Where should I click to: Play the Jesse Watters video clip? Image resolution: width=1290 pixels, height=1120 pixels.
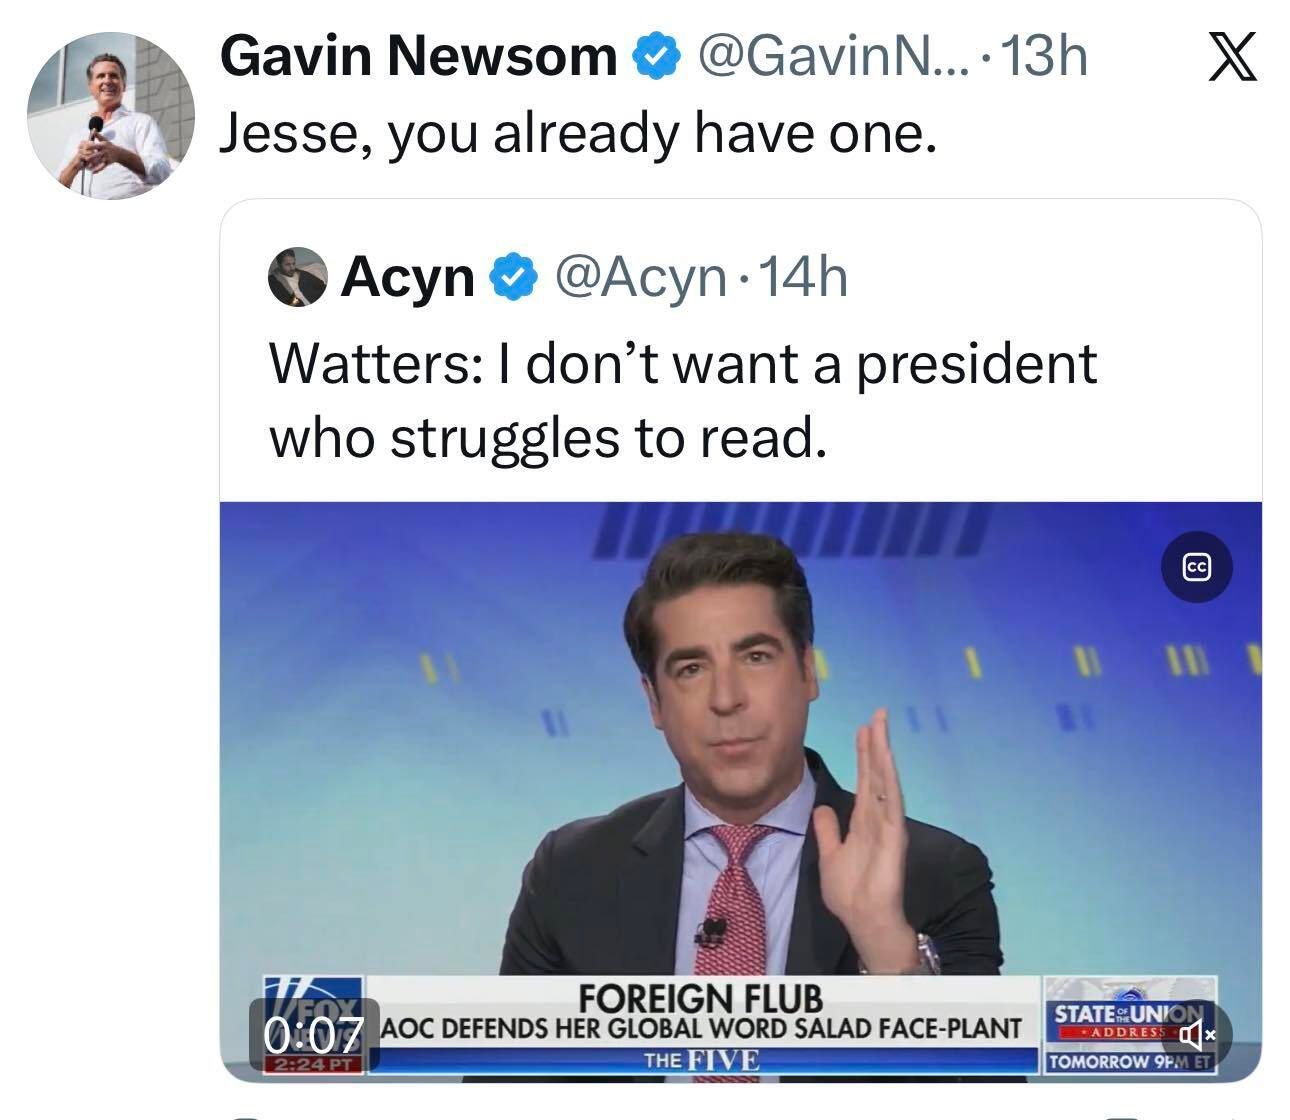click(x=740, y=760)
